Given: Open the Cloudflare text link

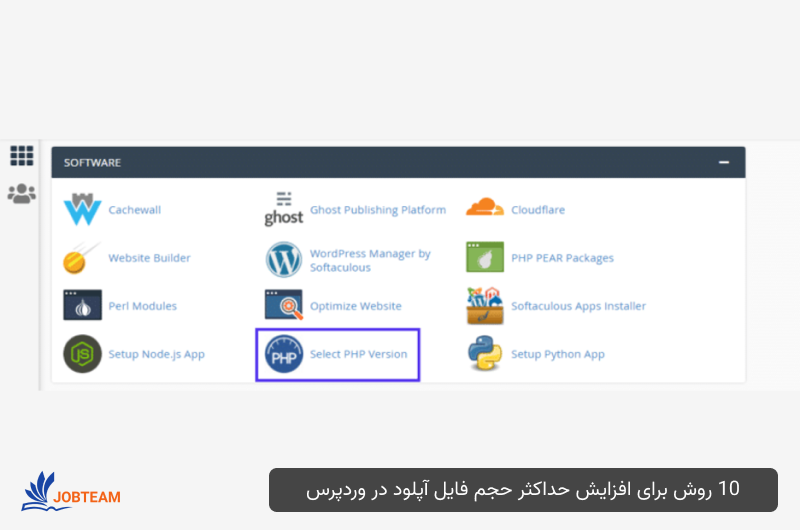Looking at the screenshot, I should pos(538,210).
